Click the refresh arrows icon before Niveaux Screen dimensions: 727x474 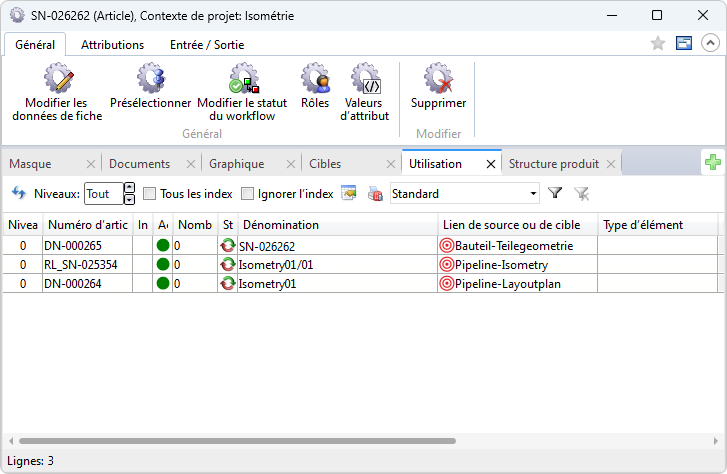pos(19,193)
